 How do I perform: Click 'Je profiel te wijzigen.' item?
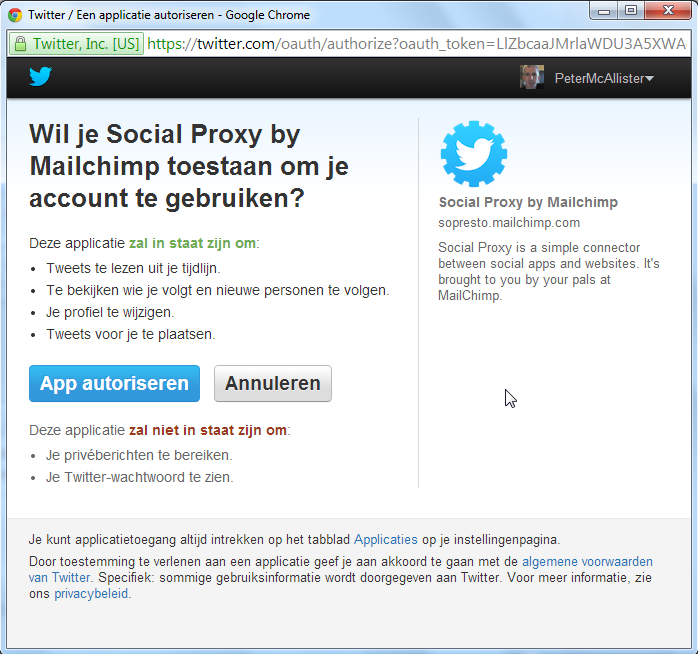[x=110, y=312]
